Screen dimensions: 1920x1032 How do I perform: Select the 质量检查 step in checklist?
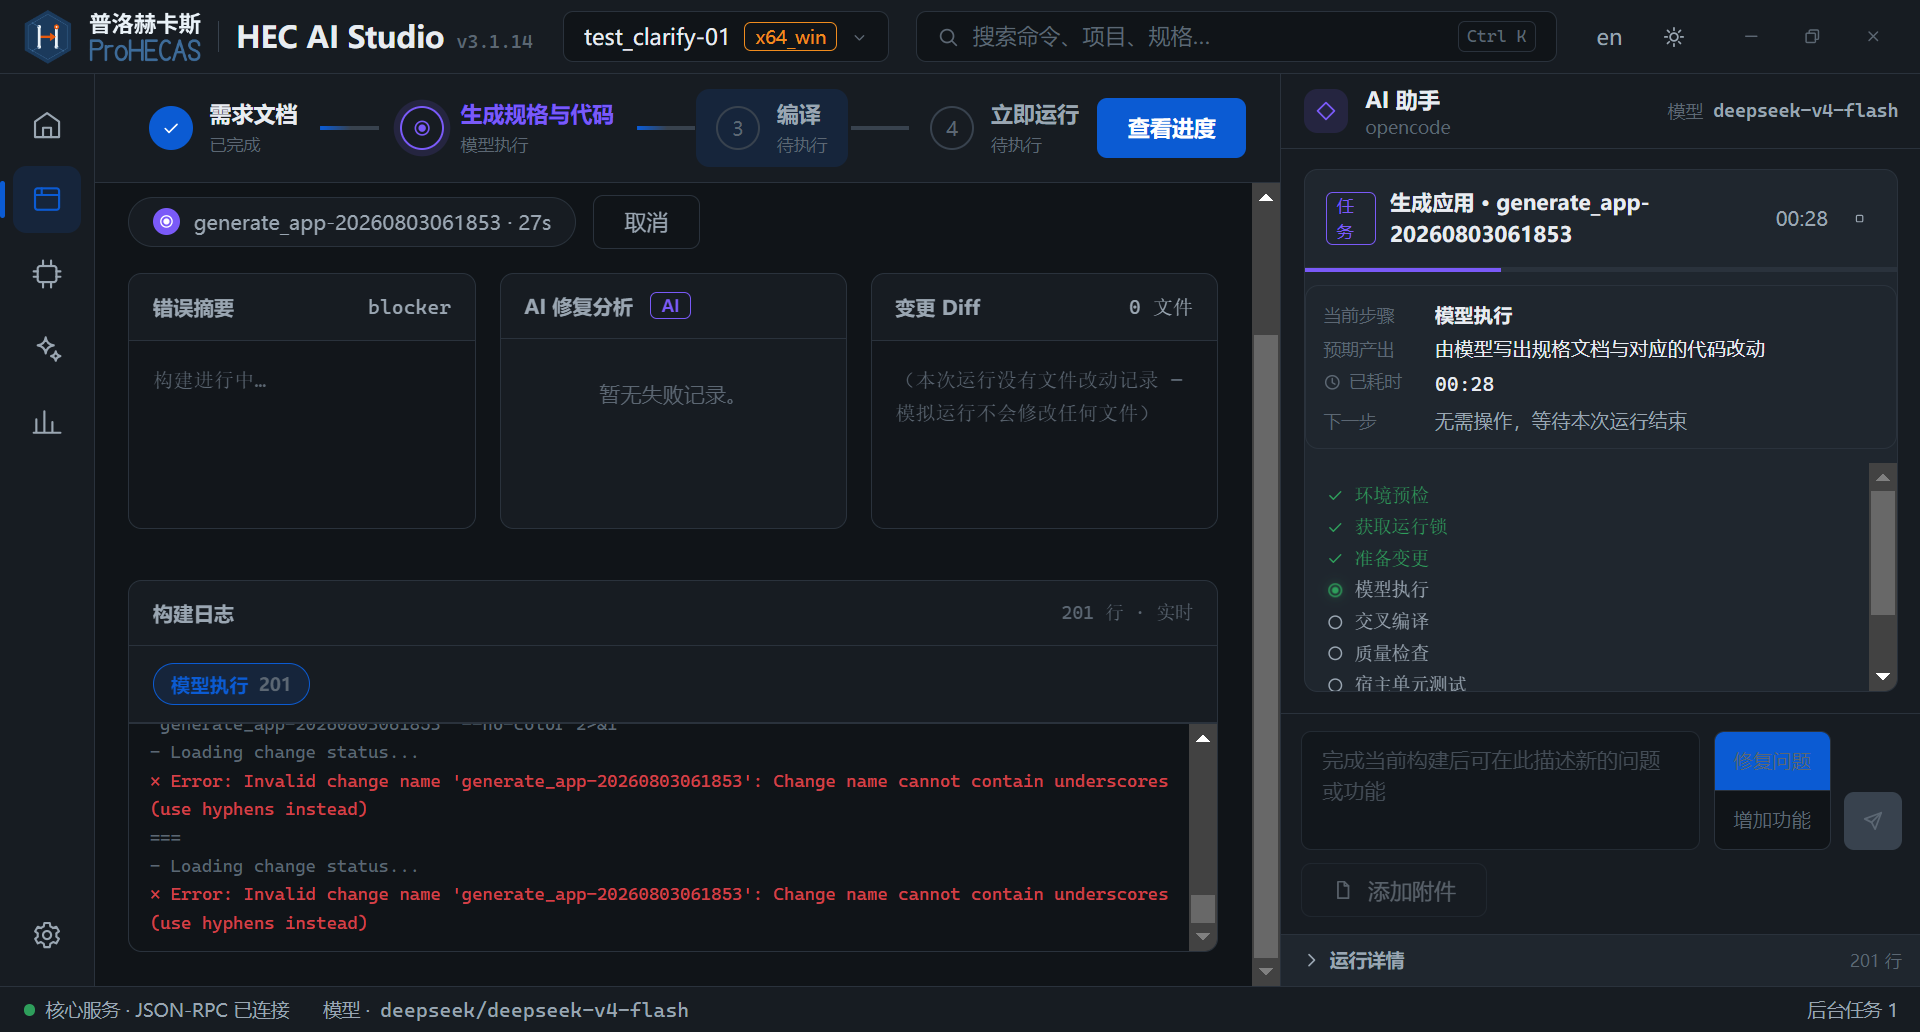click(x=1378, y=653)
